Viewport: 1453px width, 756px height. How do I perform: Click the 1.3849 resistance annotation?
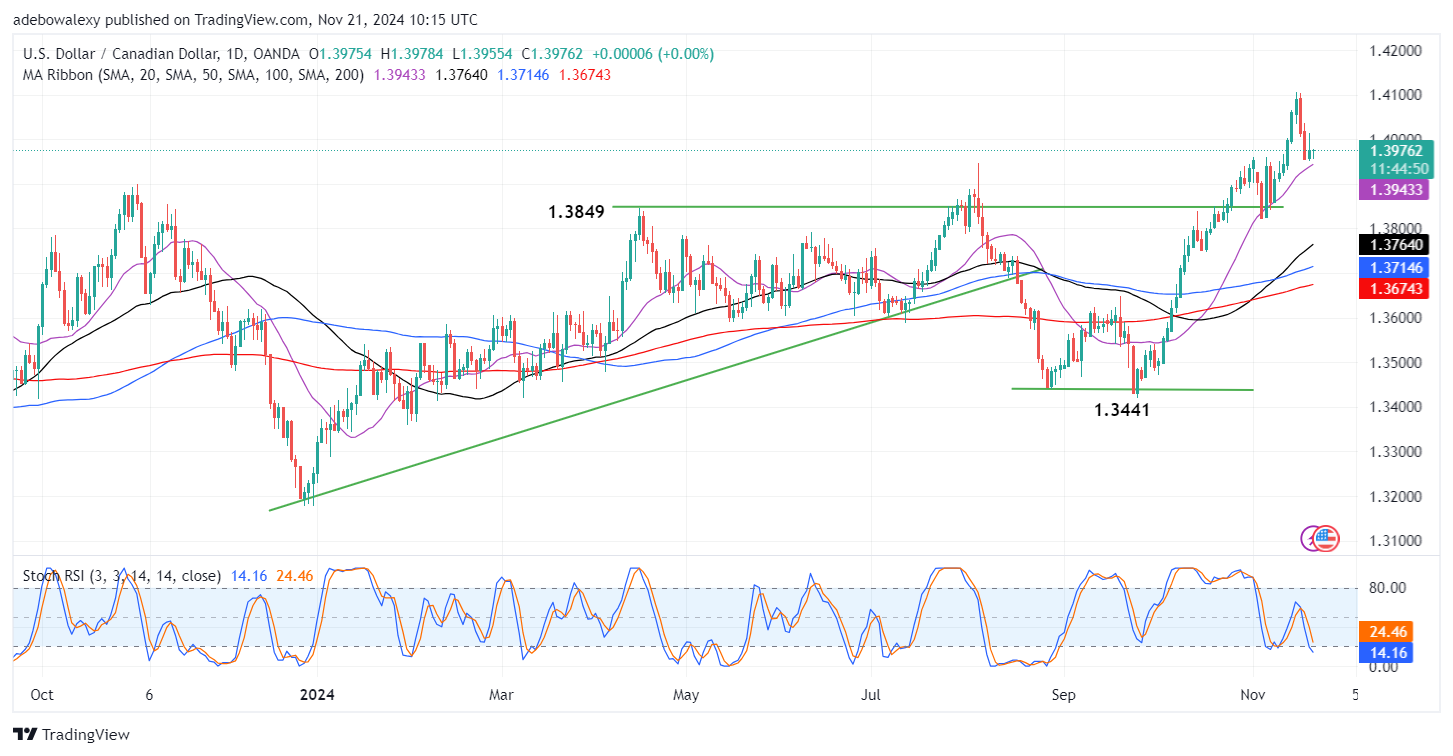click(x=575, y=212)
